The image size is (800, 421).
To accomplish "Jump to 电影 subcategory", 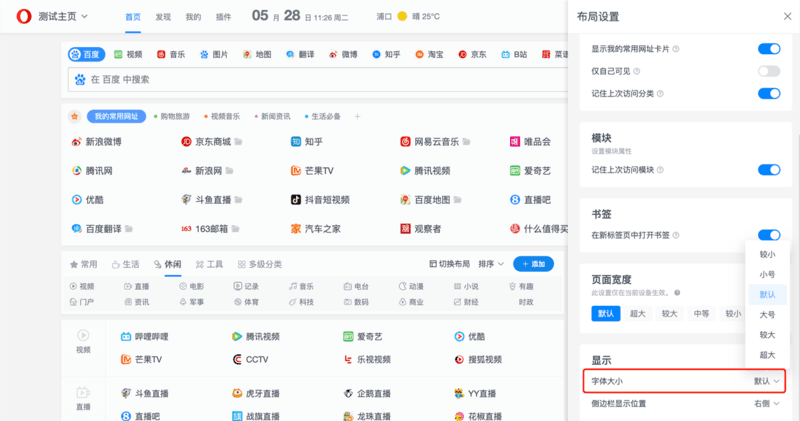I will click(x=192, y=286).
